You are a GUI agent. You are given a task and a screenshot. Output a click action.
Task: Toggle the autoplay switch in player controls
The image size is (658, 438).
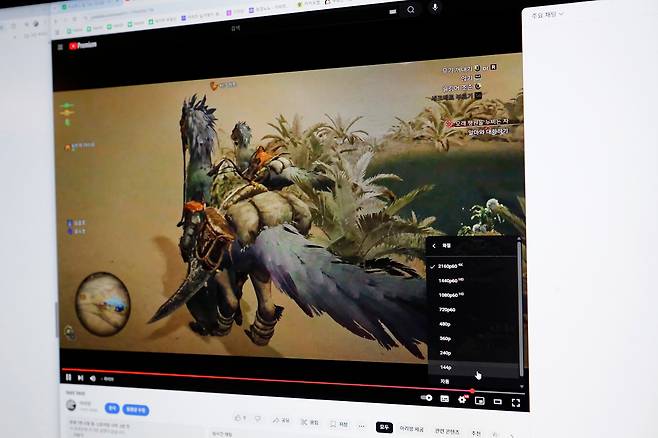pos(426,397)
